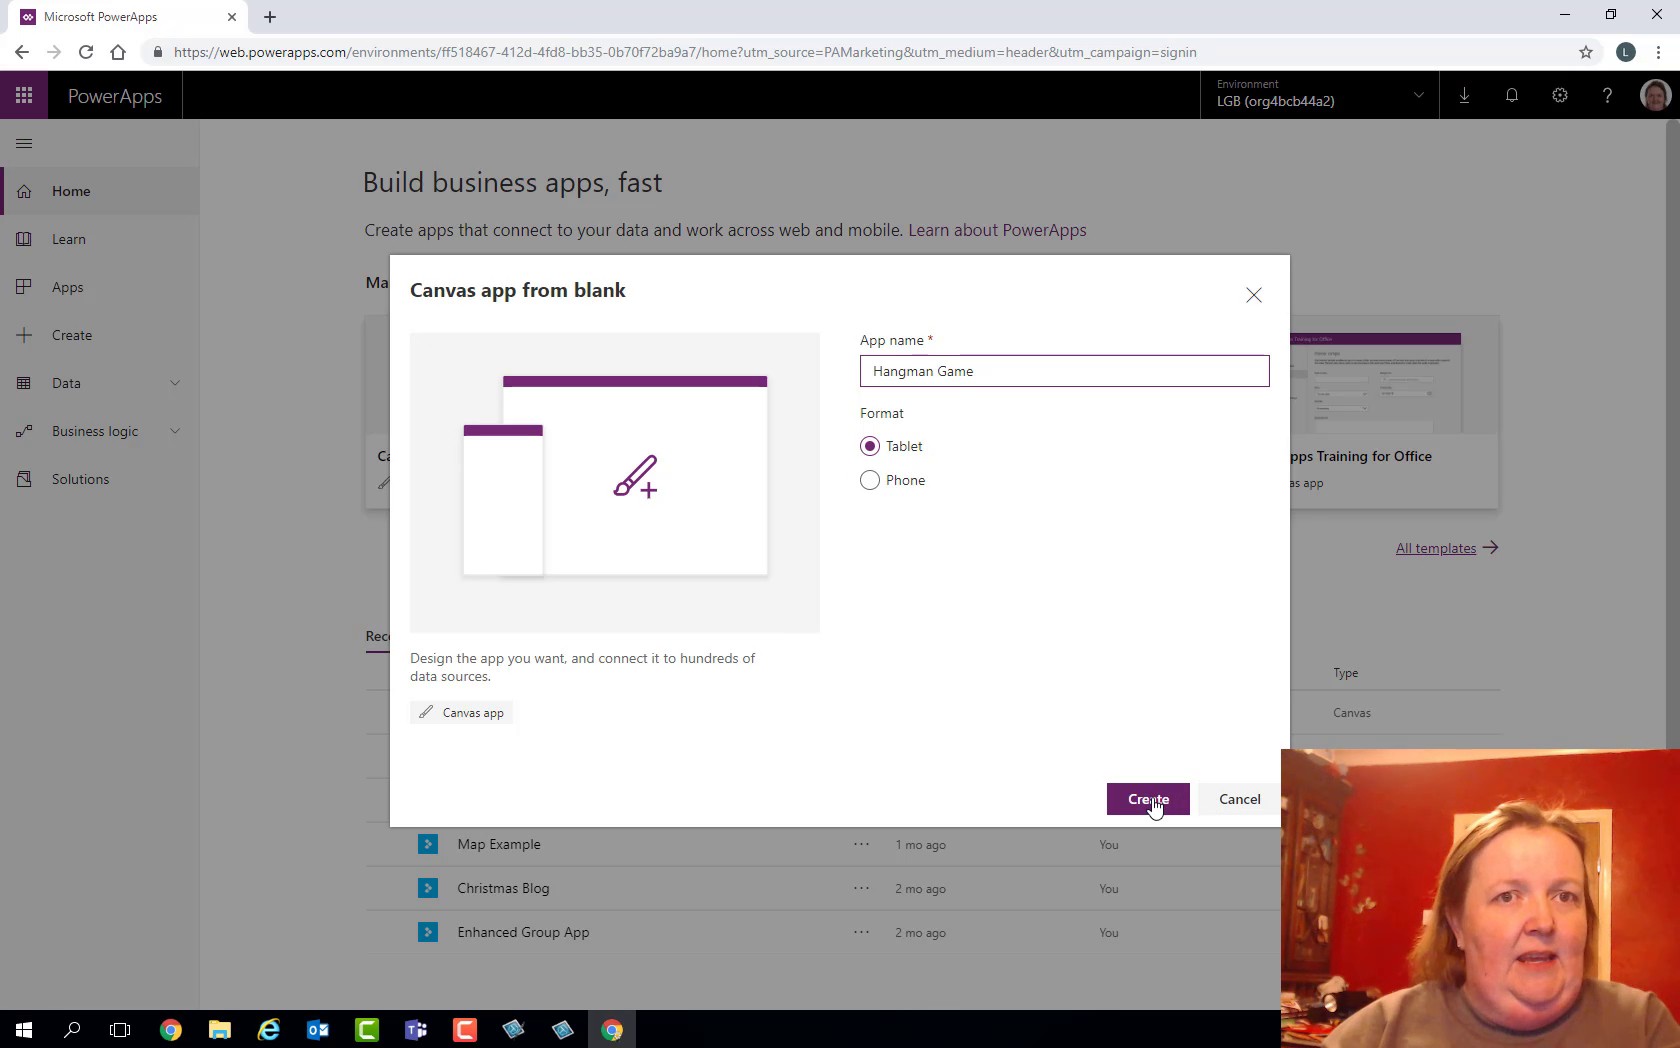Click the Create button in dialog

tap(1148, 799)
